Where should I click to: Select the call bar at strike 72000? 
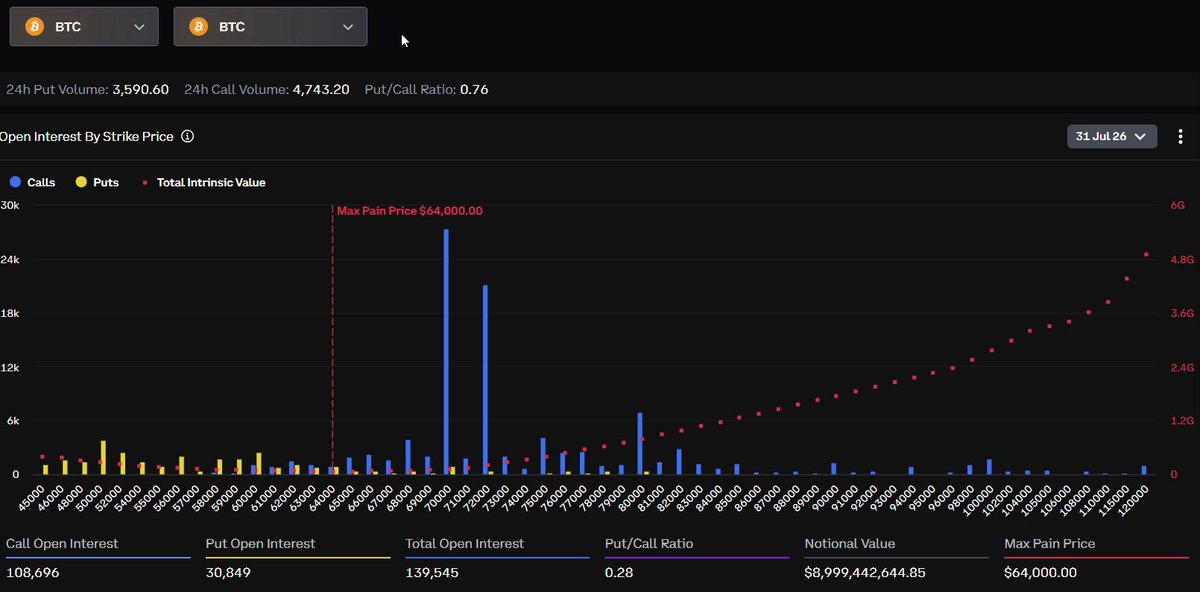click(x=485, y=380)
